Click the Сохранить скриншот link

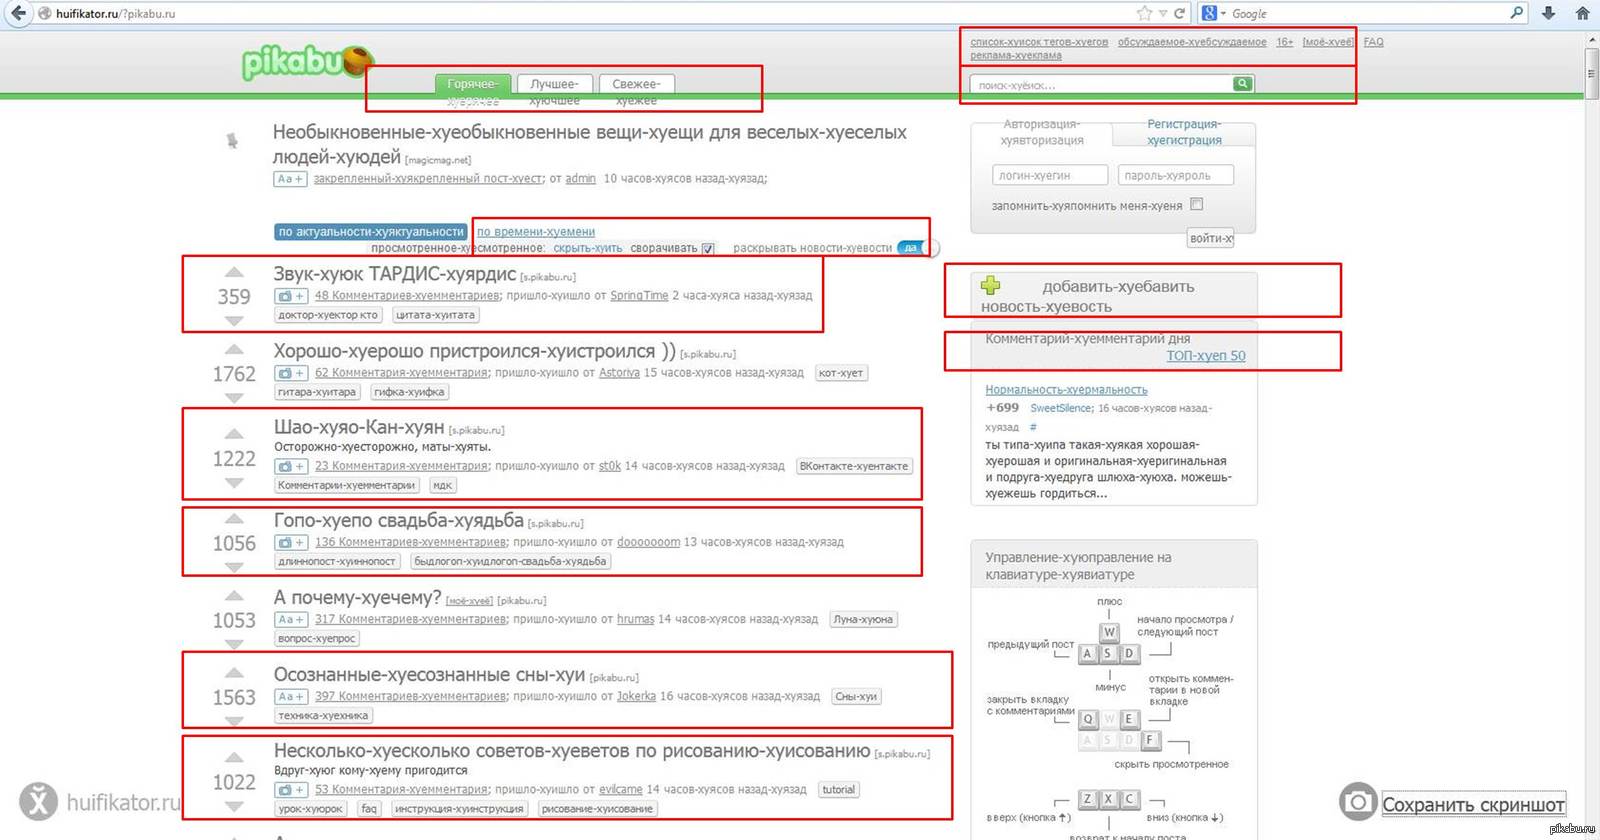1473,804
